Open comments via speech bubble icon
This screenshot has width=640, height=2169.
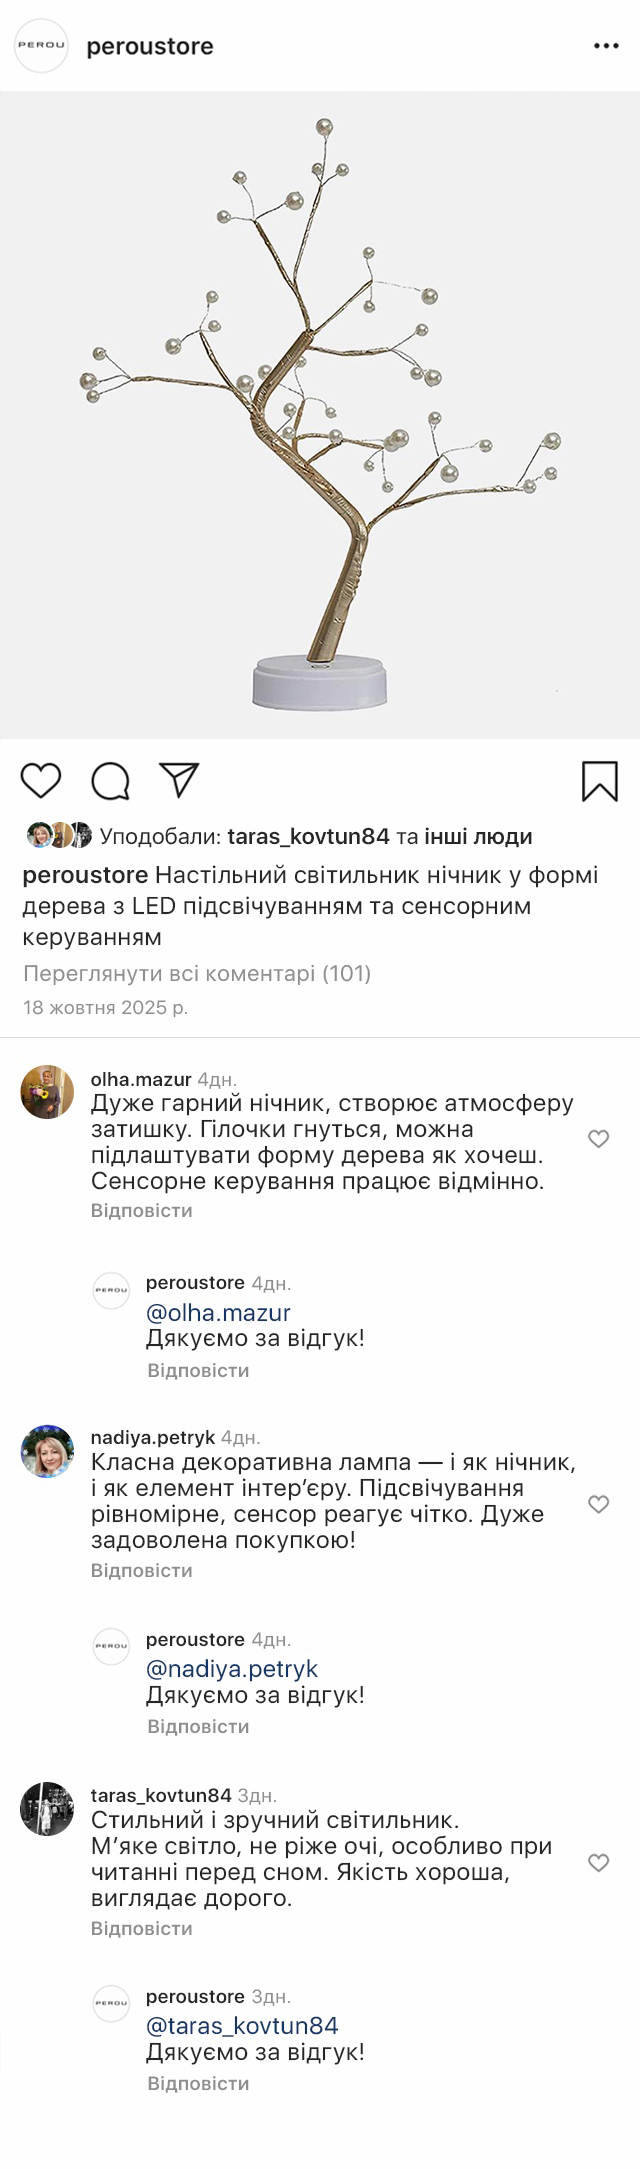111,780
